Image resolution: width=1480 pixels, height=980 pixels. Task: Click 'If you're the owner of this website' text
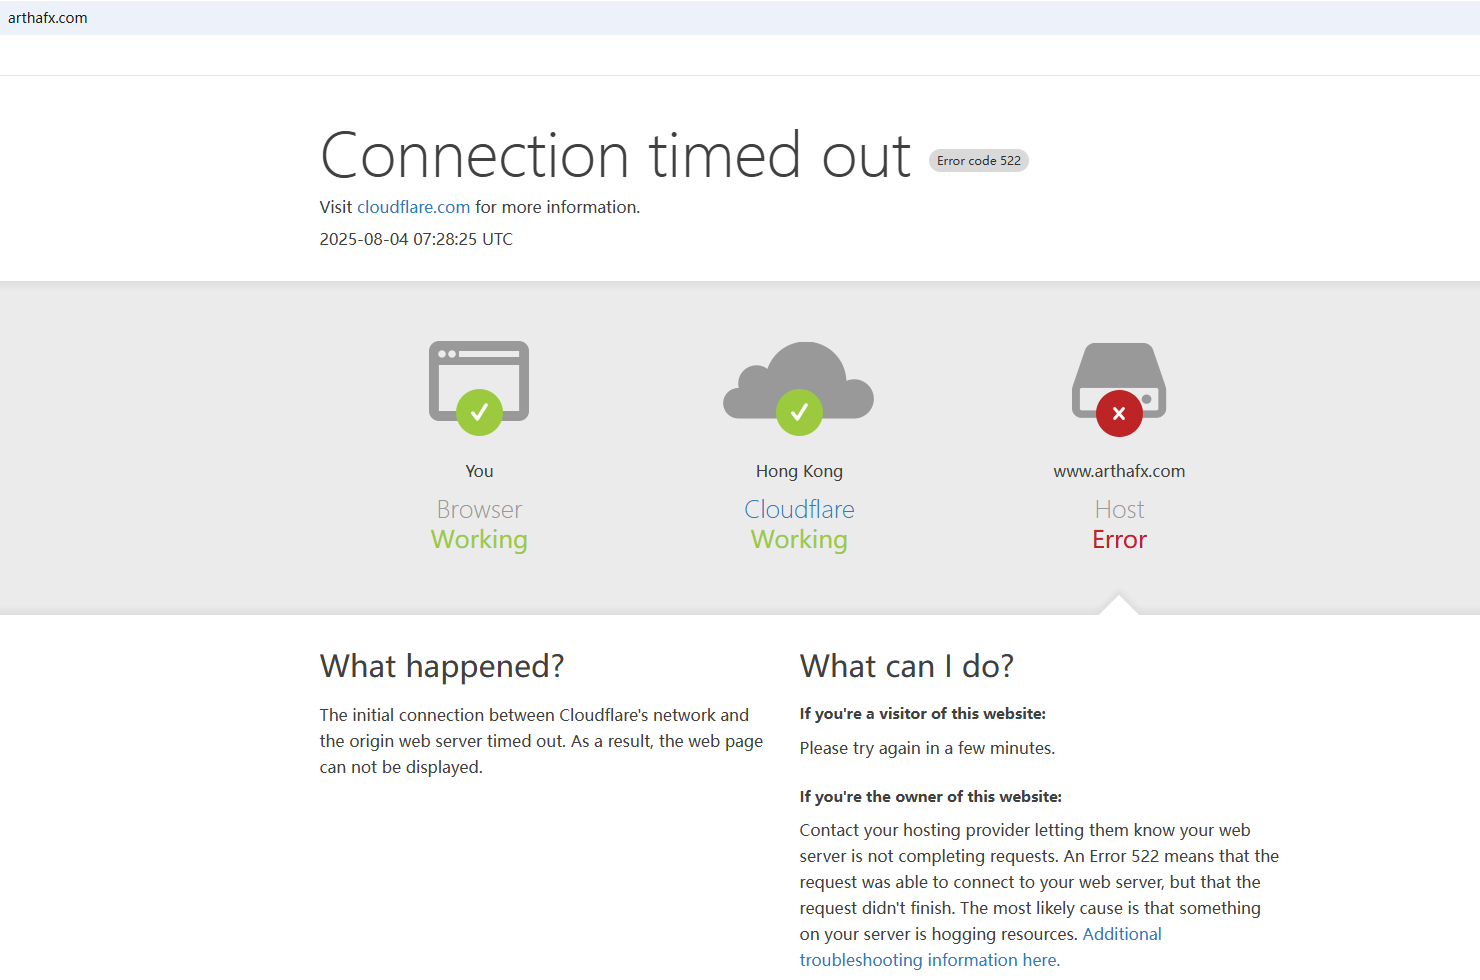pyautogui.click(x=931, y=797)
